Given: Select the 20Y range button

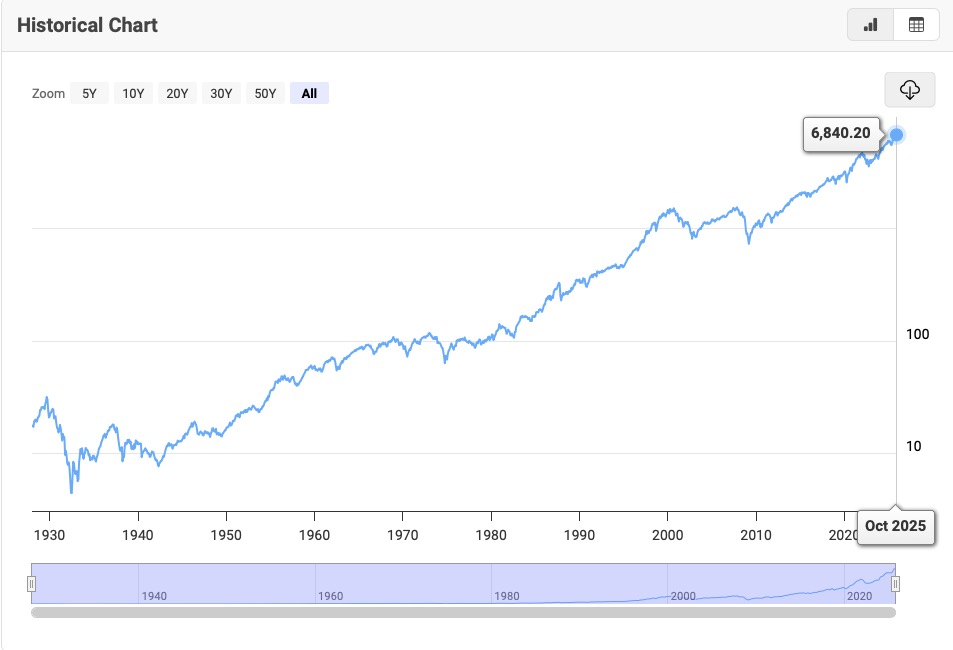Looking at the screenshot, I should point(176,92).
